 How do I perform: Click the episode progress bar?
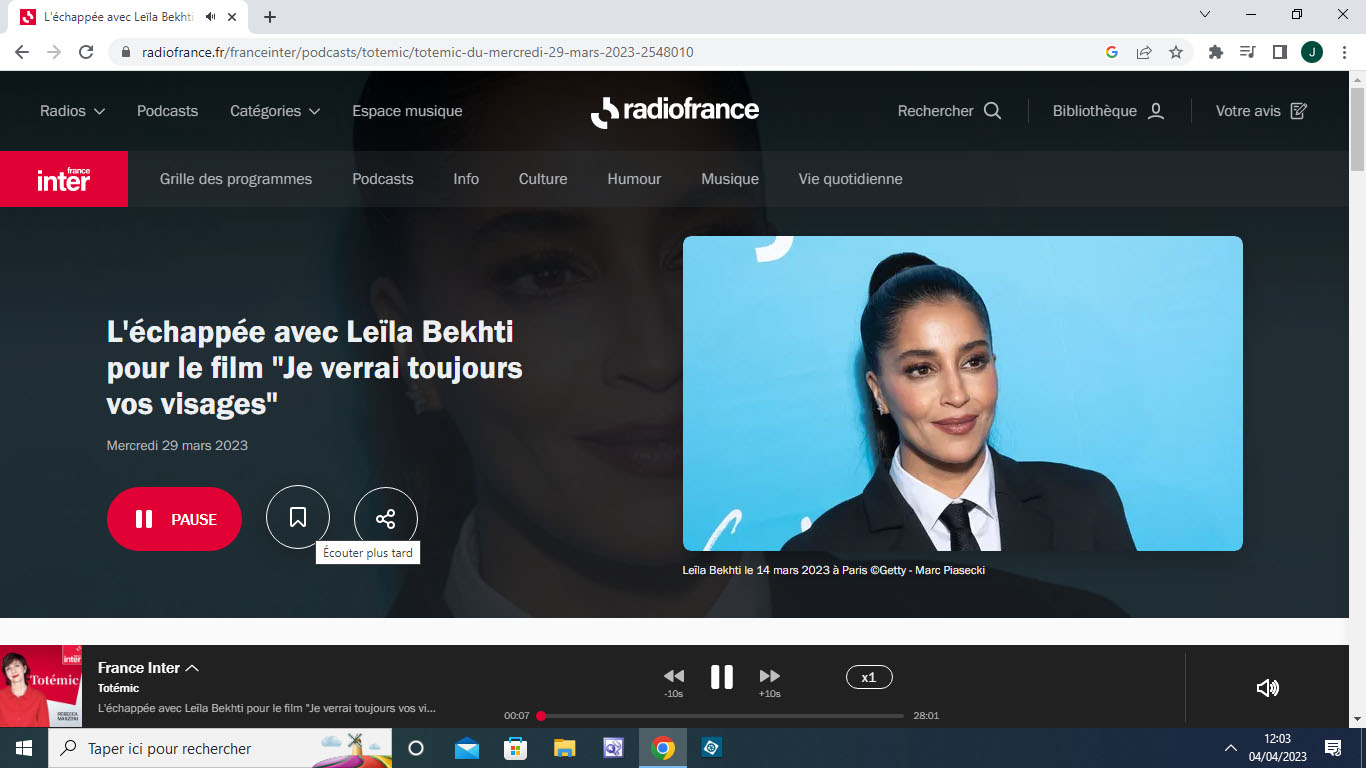tap(721, 716)
